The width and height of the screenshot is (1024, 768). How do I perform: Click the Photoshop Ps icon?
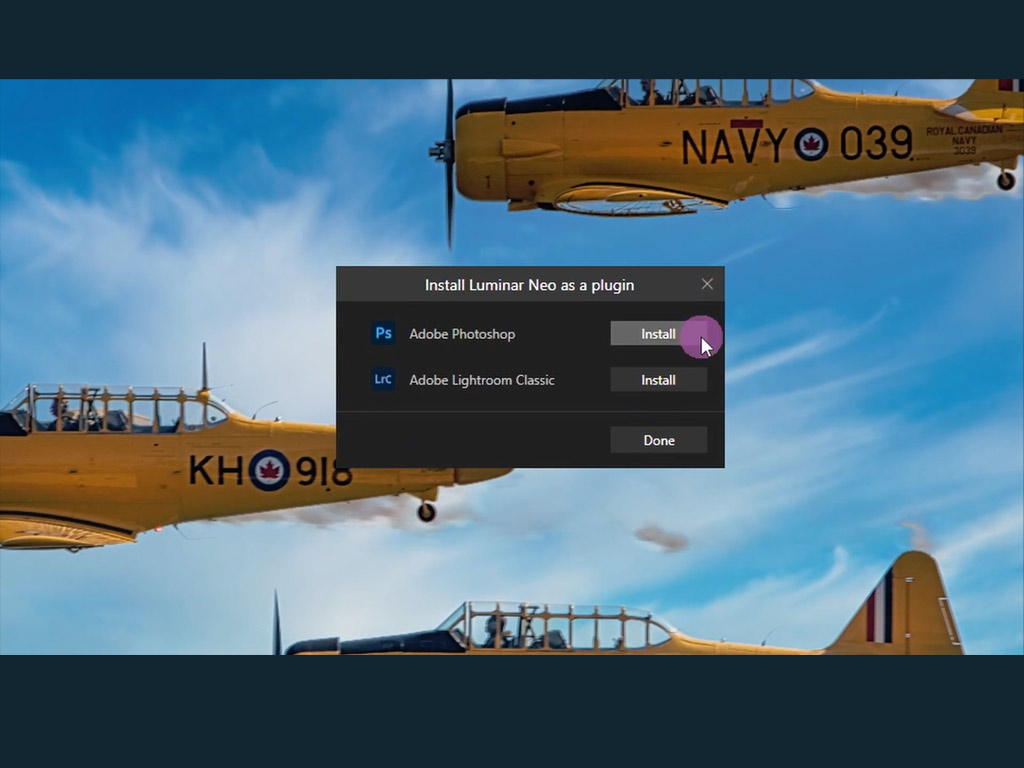click(x=383, y=334)
